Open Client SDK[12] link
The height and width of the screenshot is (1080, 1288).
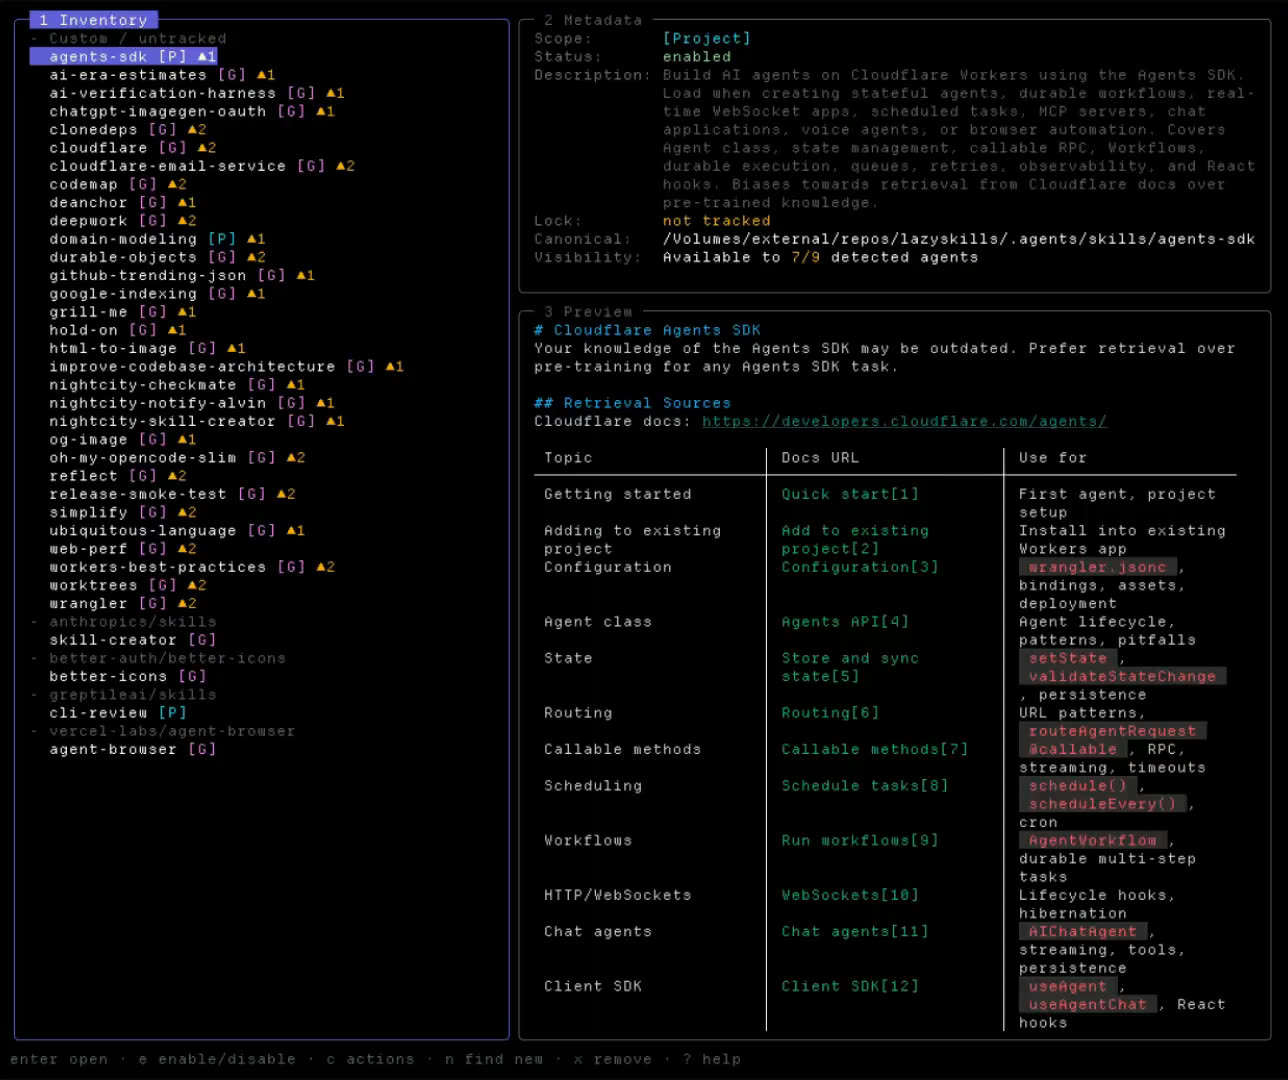tap(850, 986)
